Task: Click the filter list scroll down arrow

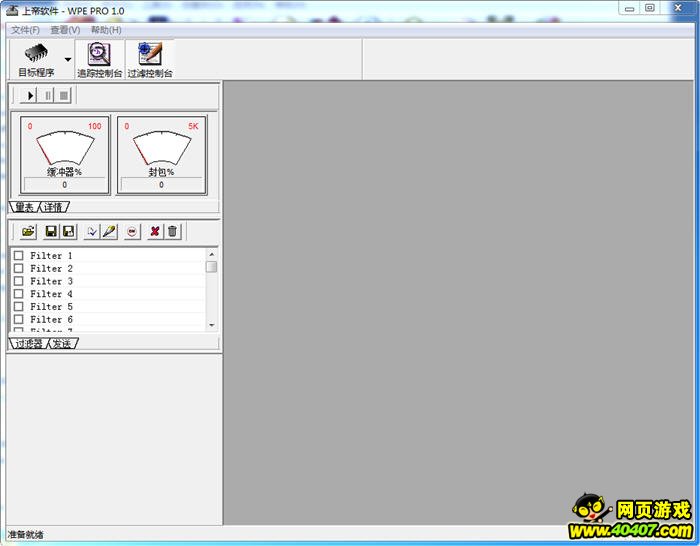Action: point(212,325)
